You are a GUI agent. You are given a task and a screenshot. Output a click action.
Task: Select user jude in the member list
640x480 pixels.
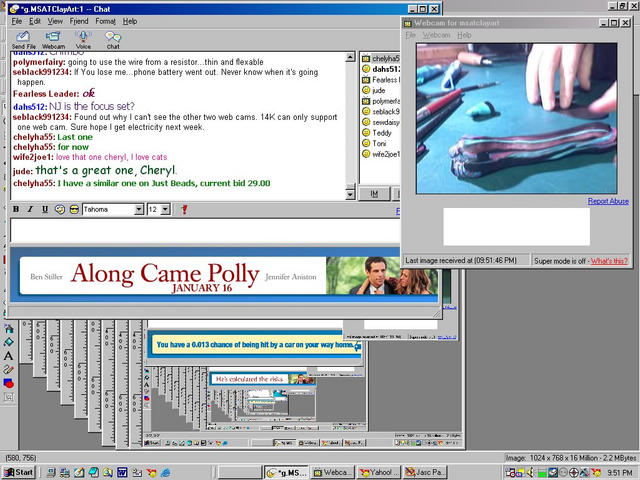pos(374,90)
